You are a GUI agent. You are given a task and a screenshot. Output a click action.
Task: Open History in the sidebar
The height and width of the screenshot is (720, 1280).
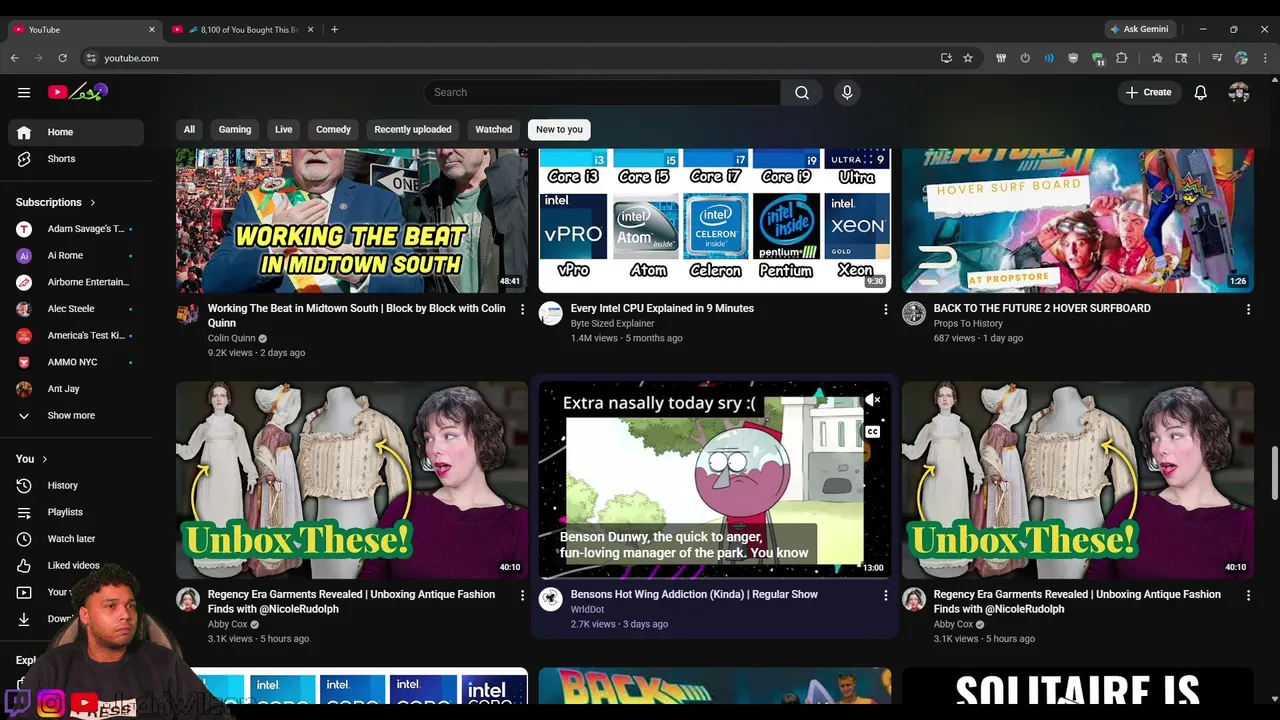coord(76,485)
